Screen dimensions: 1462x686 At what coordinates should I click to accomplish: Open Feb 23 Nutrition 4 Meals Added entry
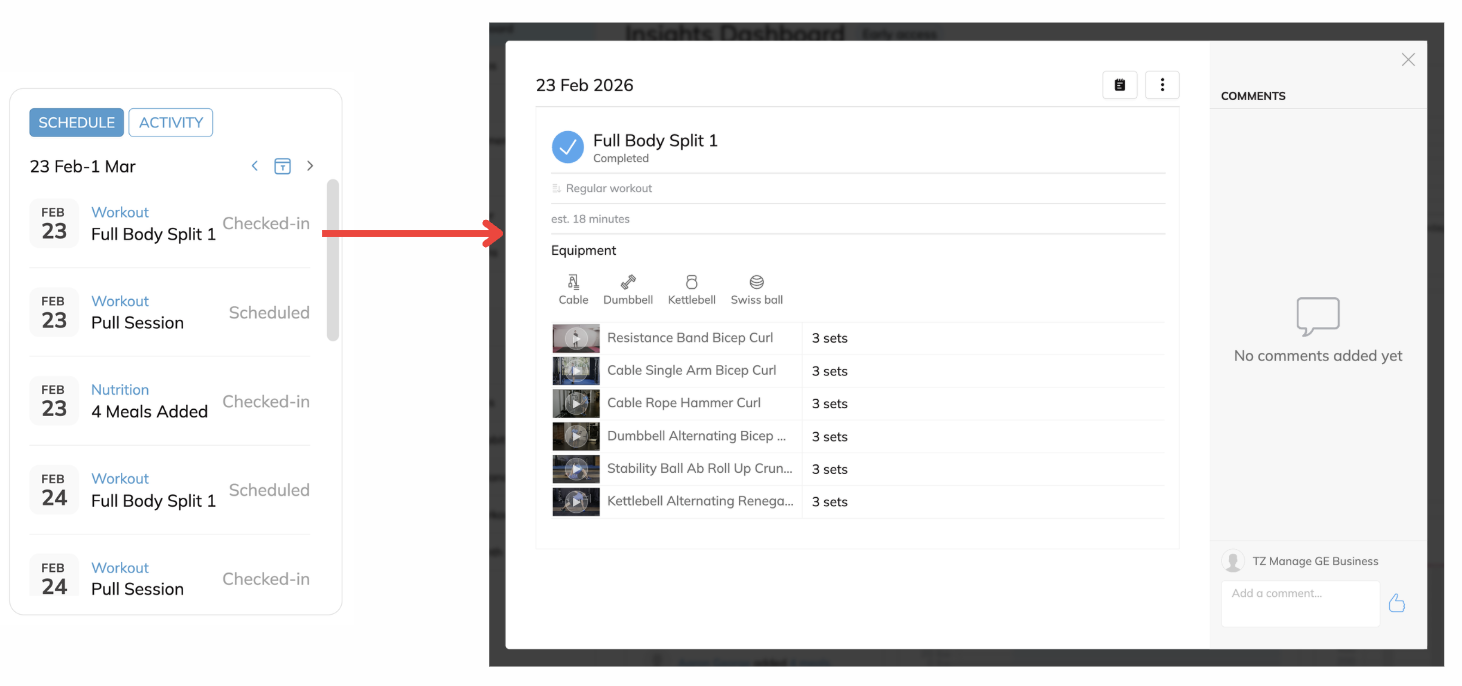(170, 401)
